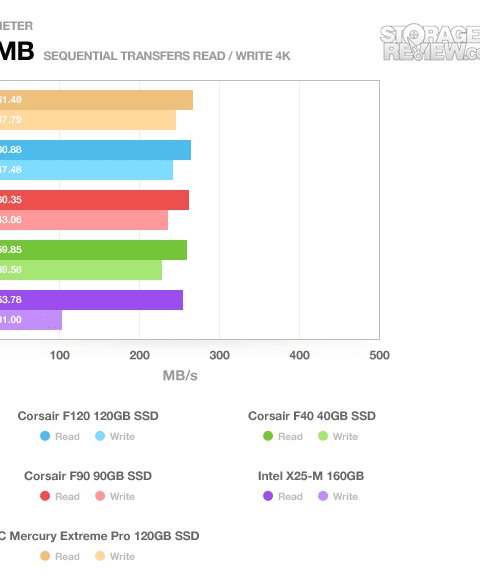Screen dimensions: 480x580
Task: Click the green read bar labeled 9.85
Action: [x=93, y=250]
